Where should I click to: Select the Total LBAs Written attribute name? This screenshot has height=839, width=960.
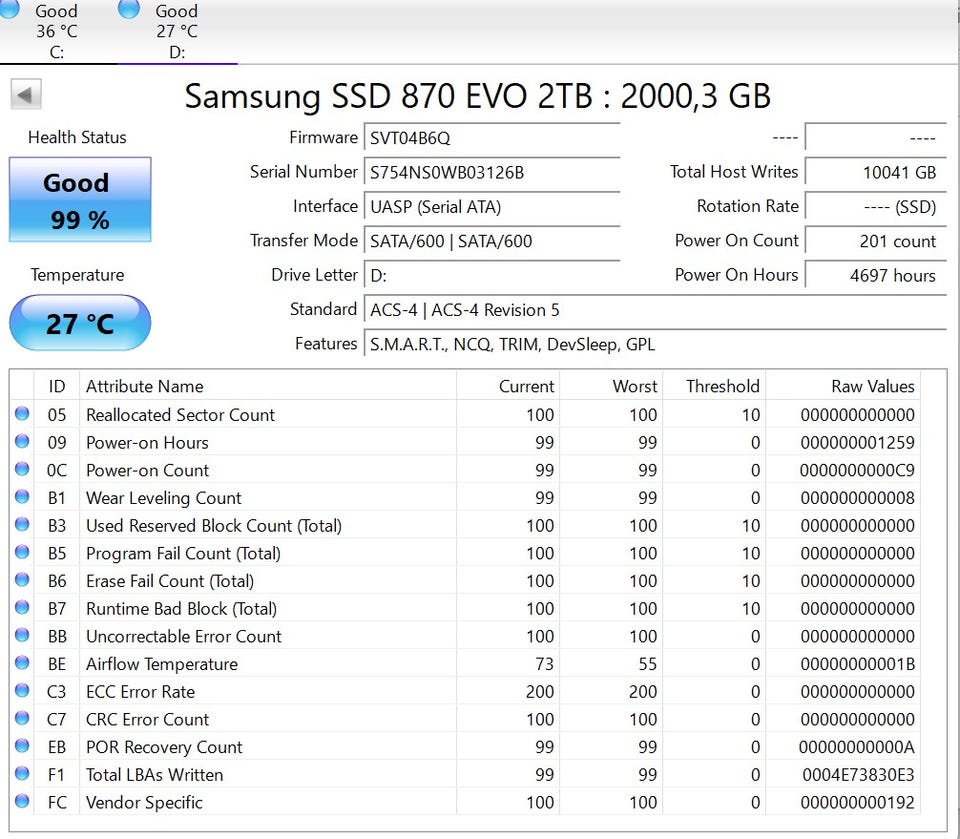154,775
